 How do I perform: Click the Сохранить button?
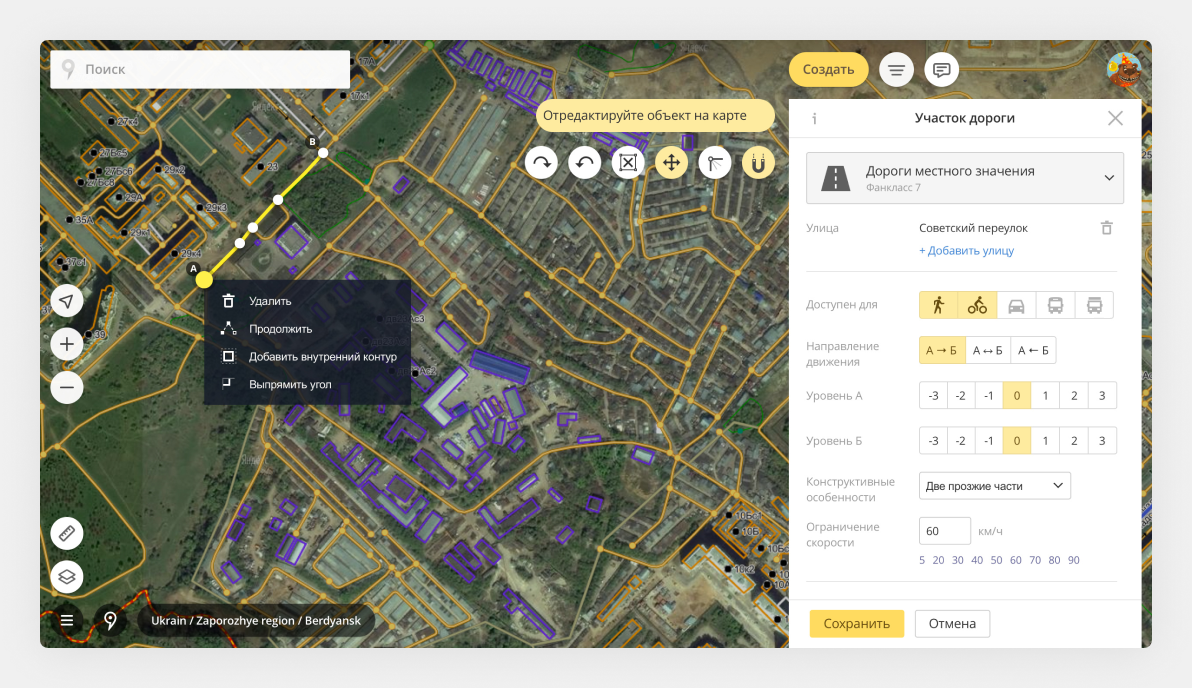pos(856,623)
